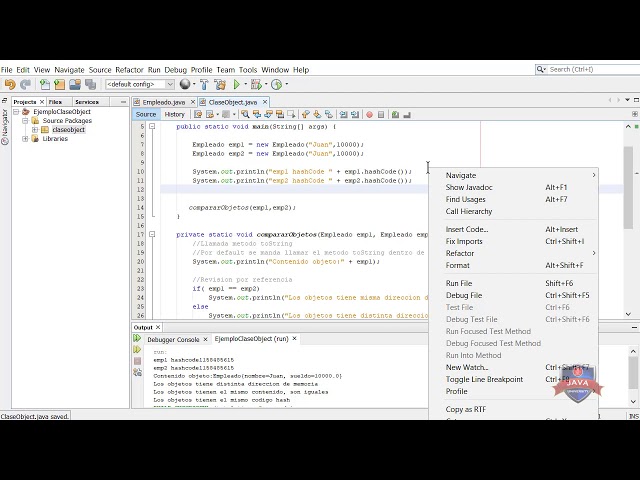Click the Redo icon in the main toolbar
The width and height of the screenshot is (640, 480).
(25, 84)
